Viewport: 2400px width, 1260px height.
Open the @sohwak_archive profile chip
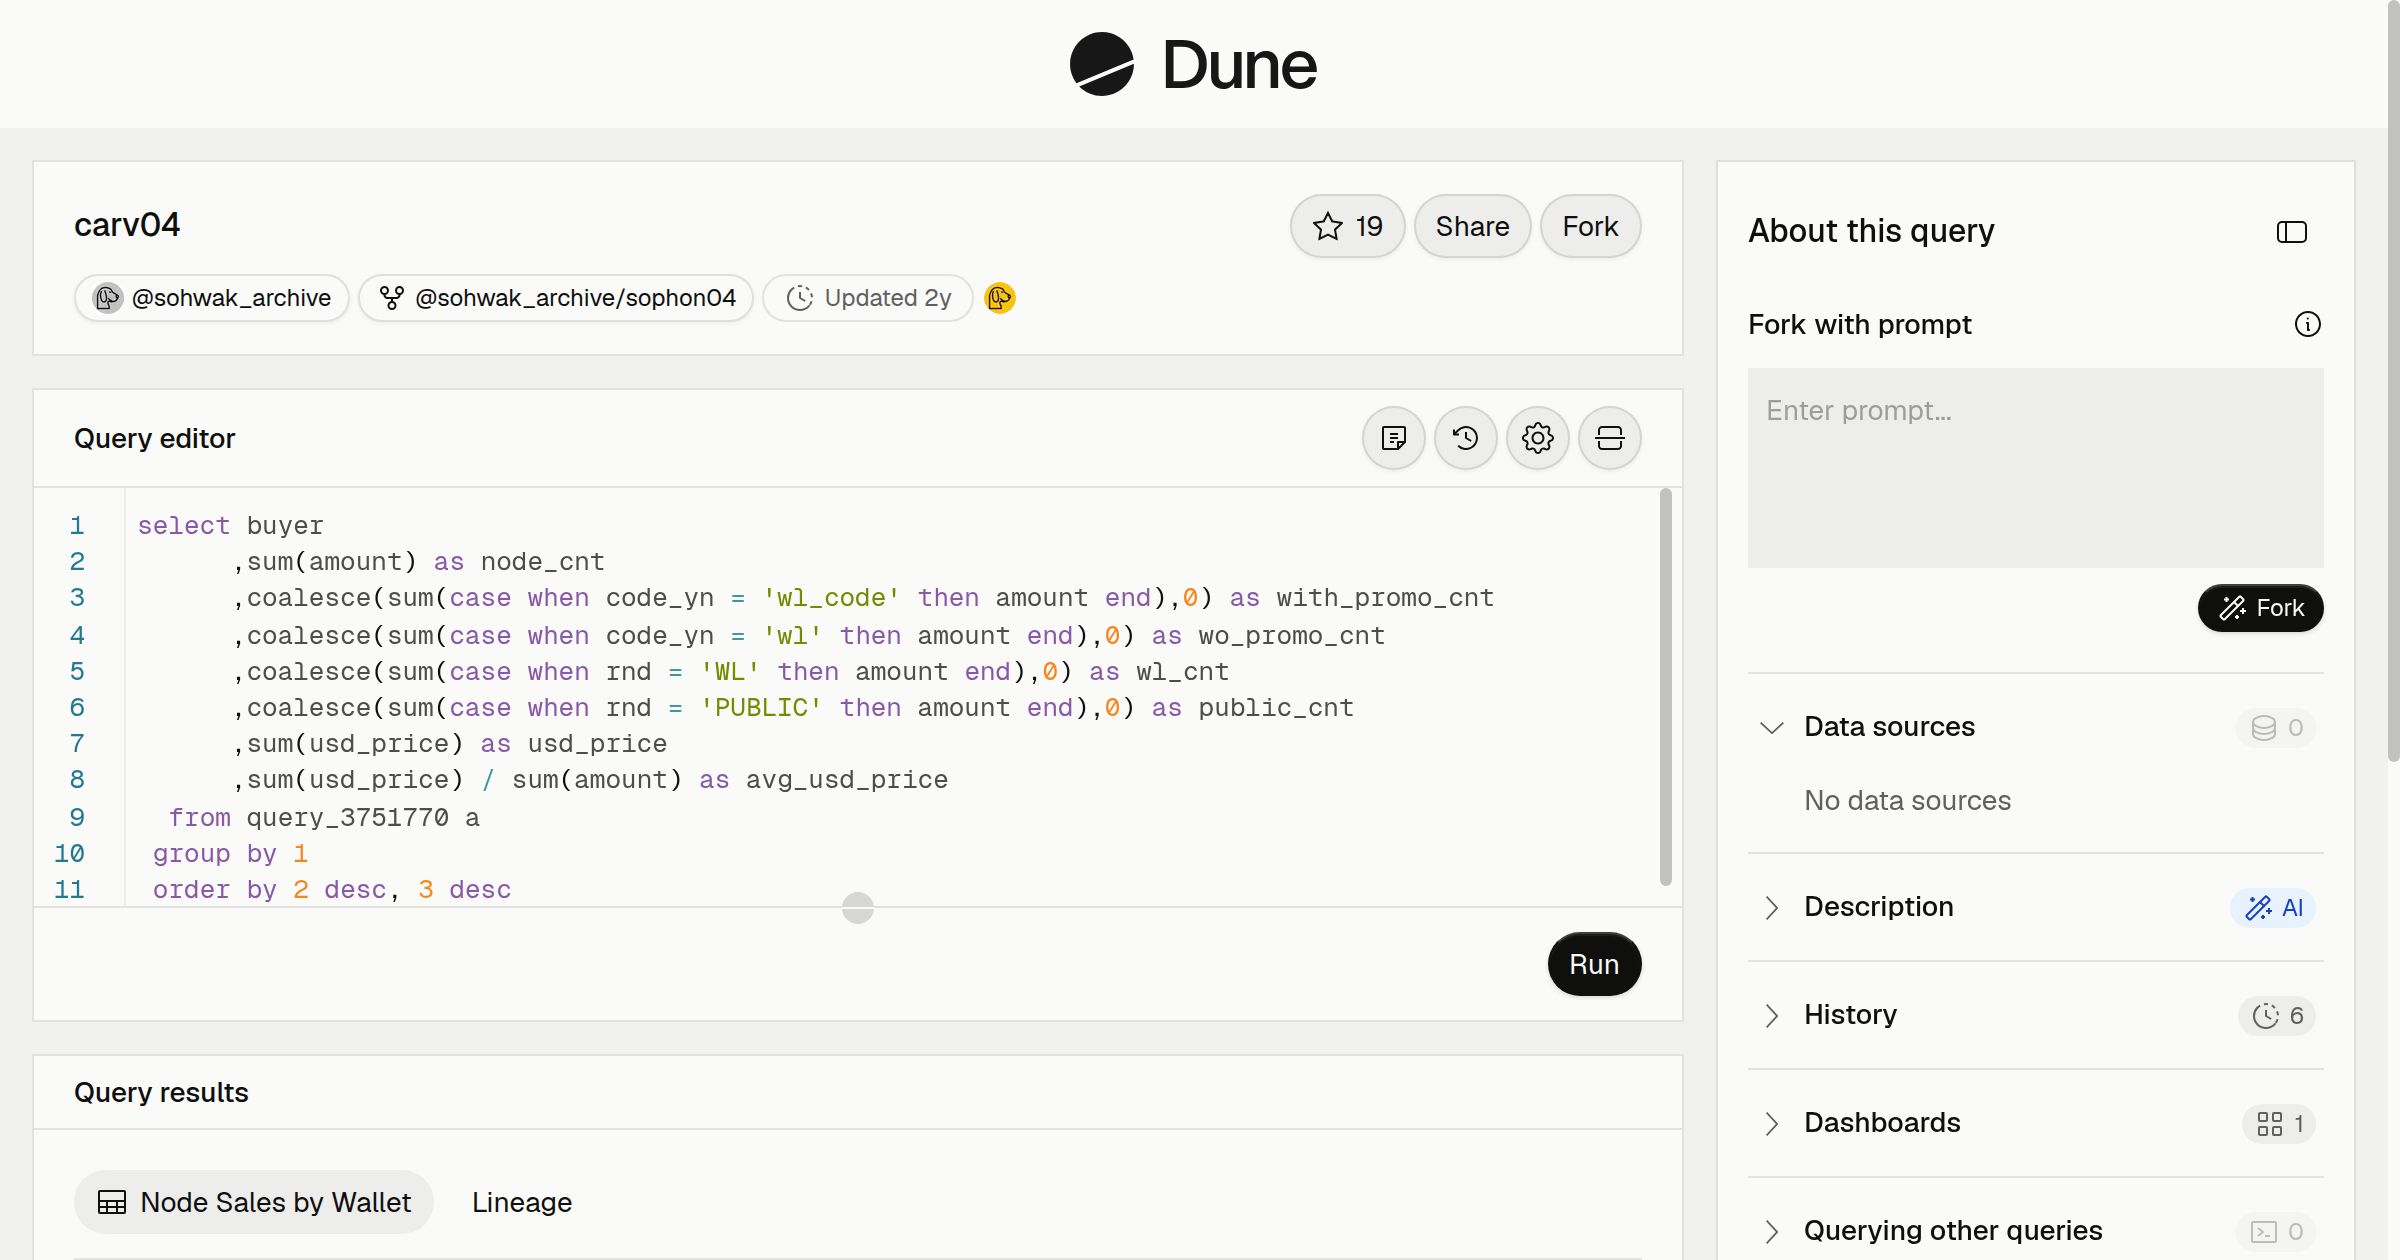212,298
